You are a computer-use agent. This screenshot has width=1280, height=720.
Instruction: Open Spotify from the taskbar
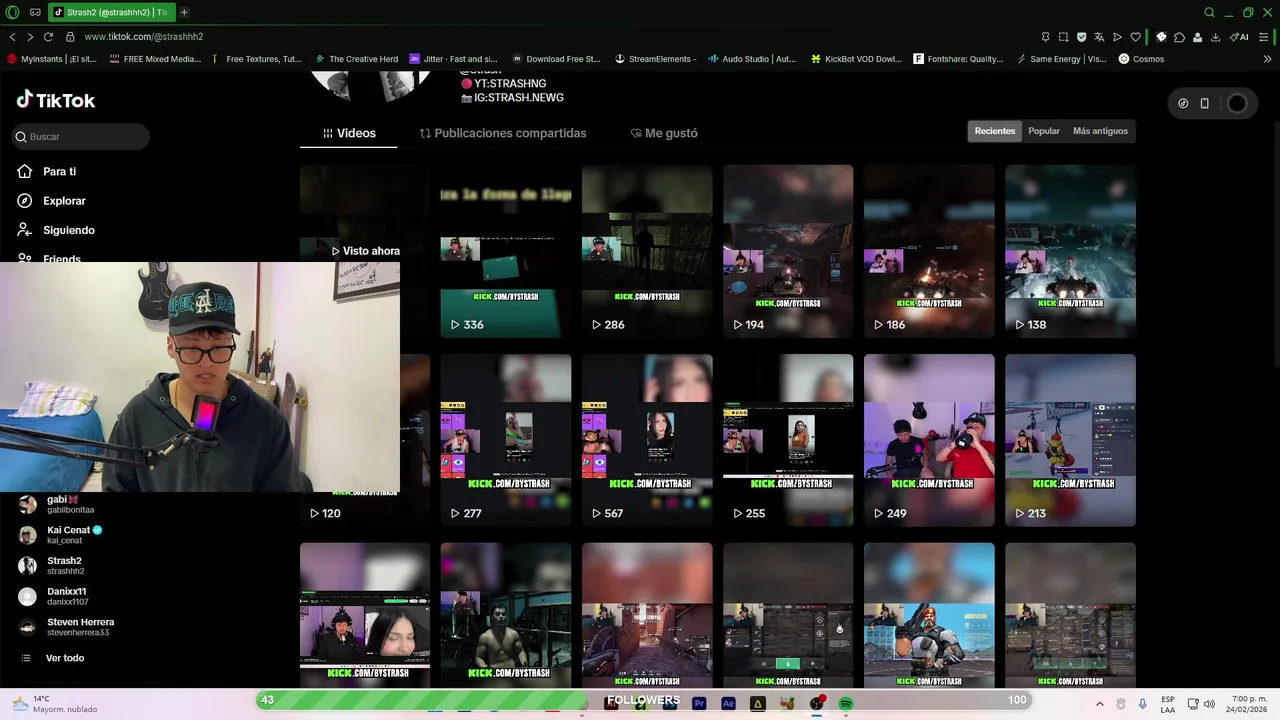click(845, 704)
